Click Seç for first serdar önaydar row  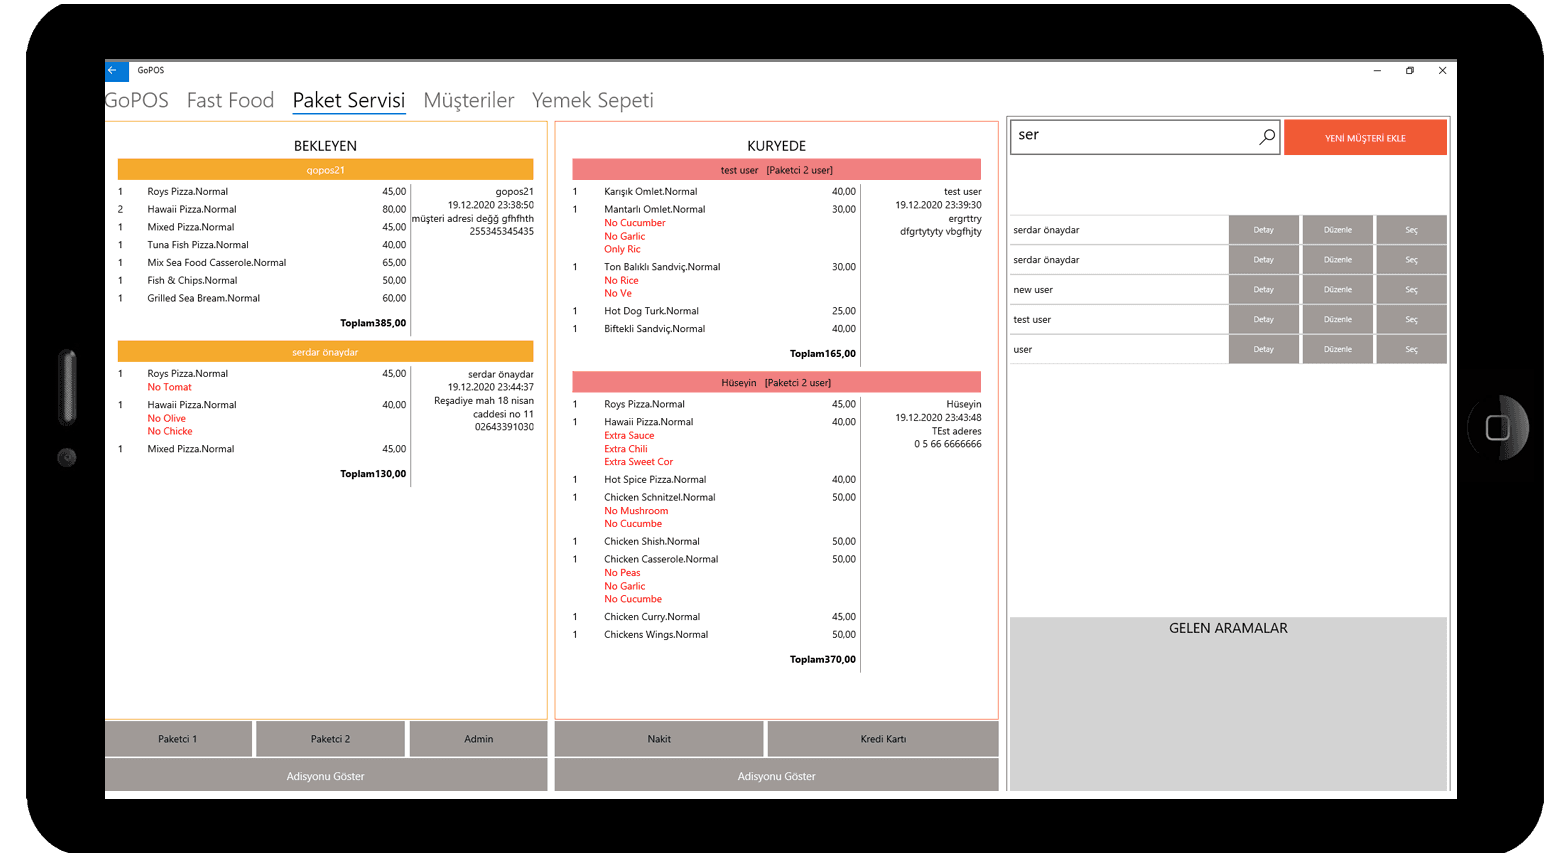click(1411, 230)
